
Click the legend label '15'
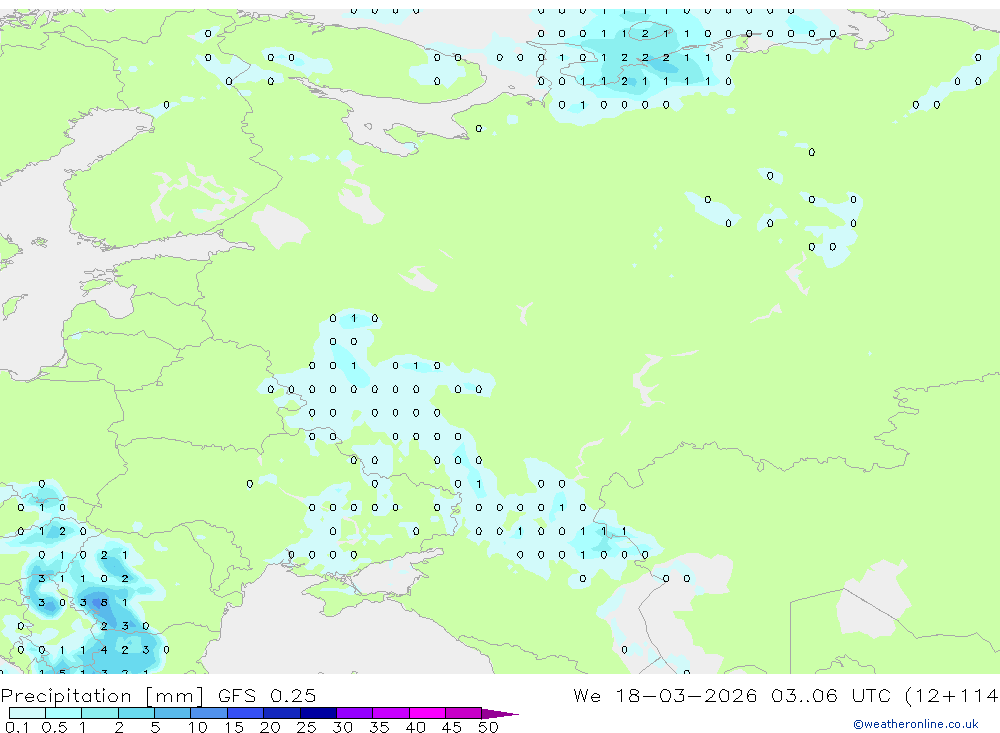click(234, 727)
